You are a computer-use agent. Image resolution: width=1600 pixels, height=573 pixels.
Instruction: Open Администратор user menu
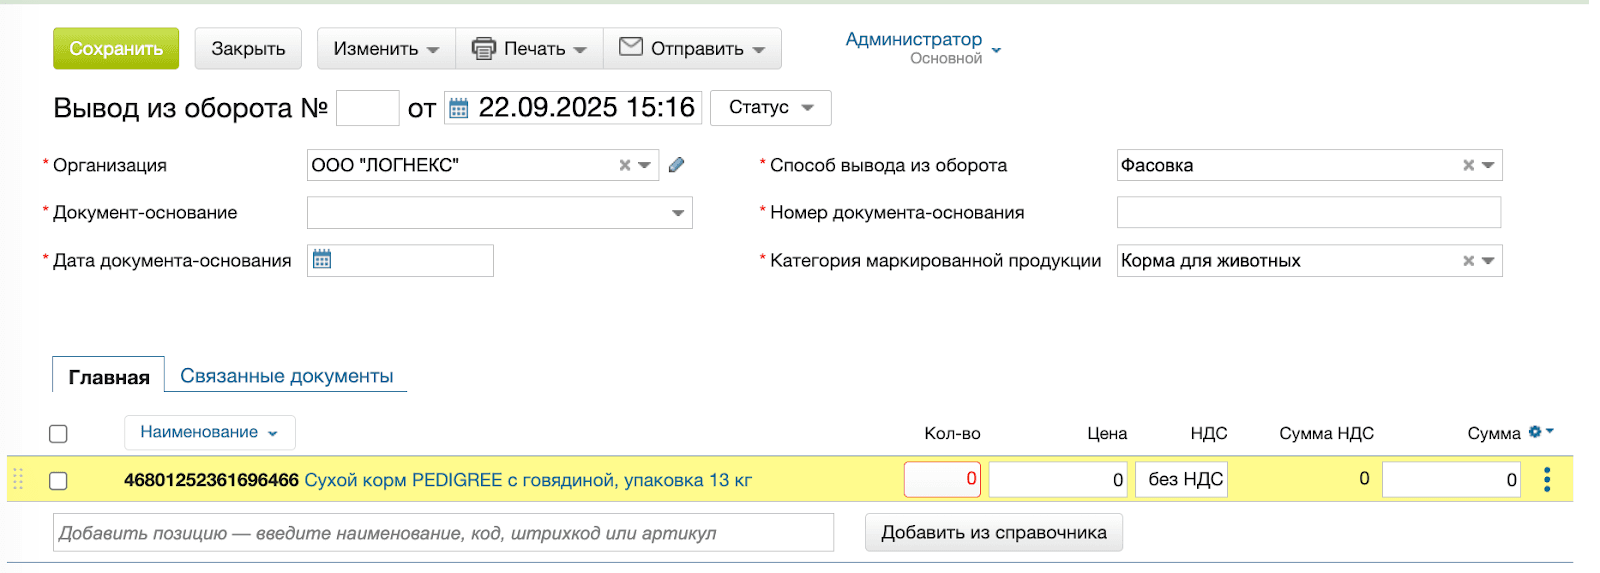pyautogui.click(x=923, y=47)
